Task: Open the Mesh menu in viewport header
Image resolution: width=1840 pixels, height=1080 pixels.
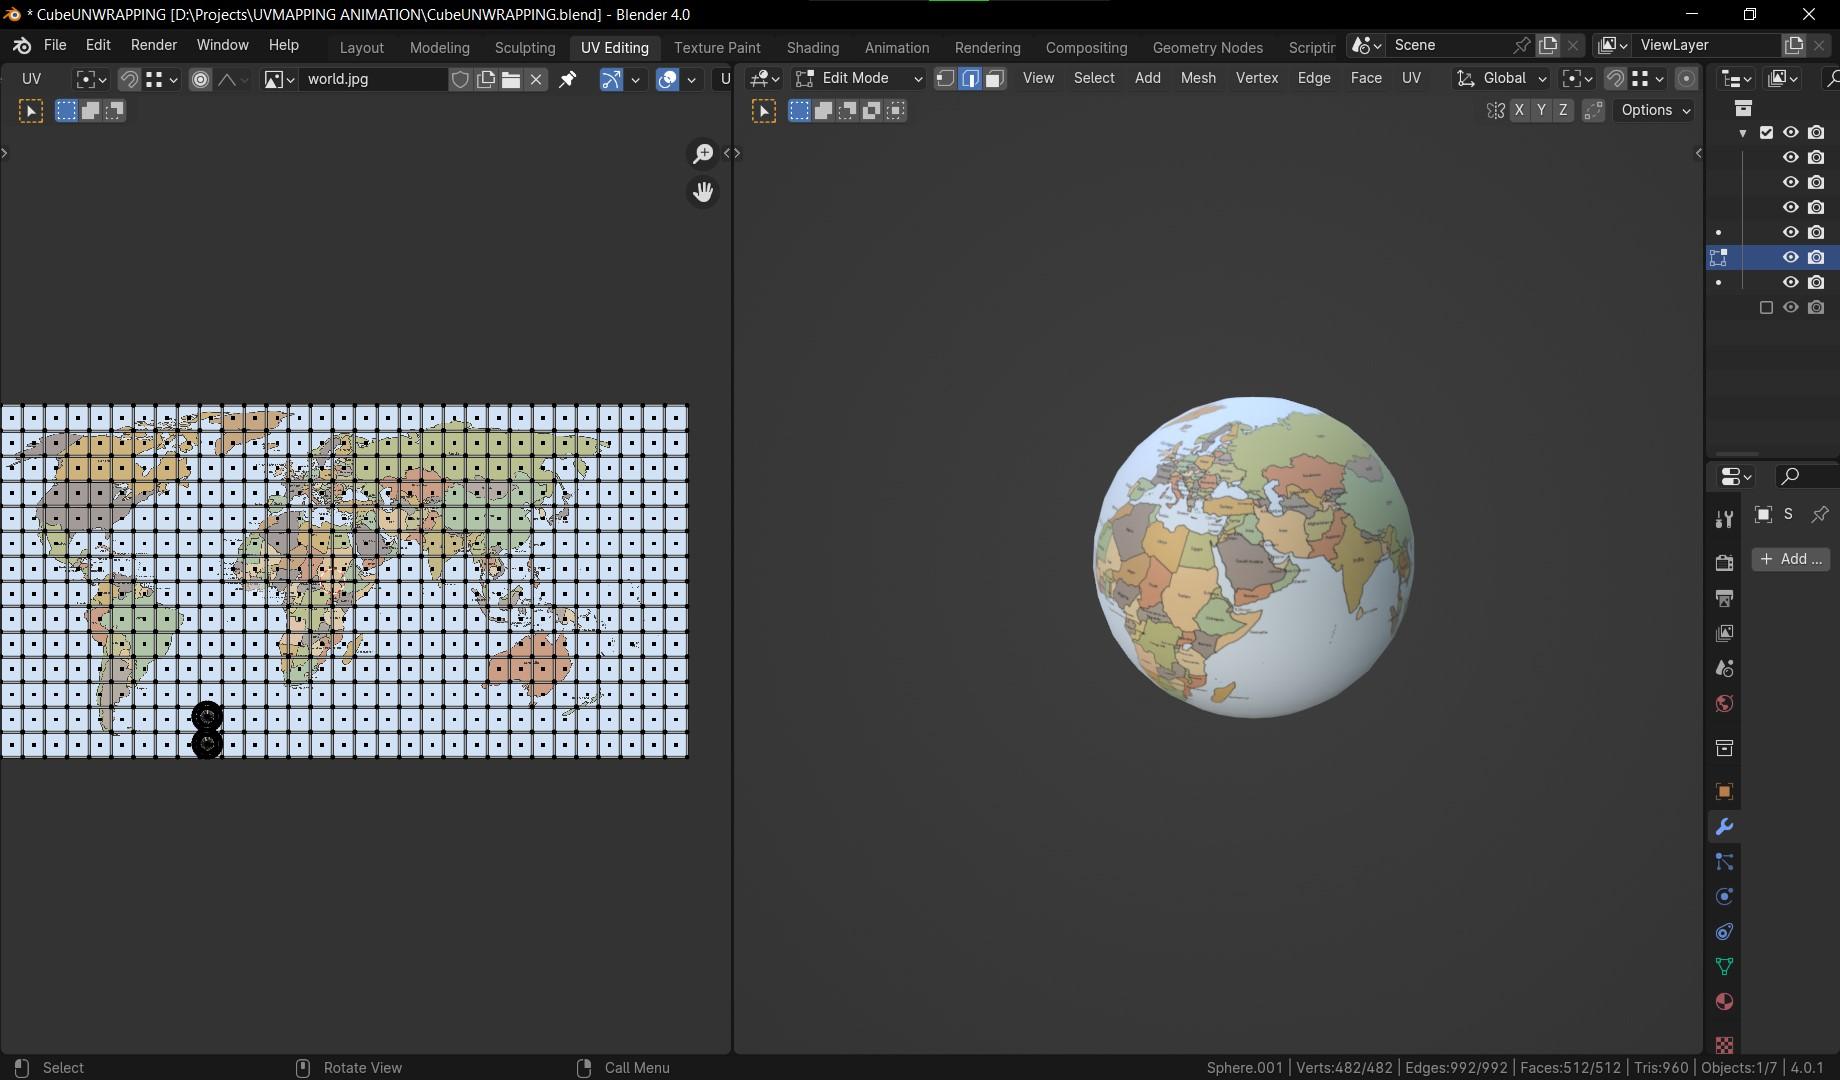Action: click(1198, 78)
